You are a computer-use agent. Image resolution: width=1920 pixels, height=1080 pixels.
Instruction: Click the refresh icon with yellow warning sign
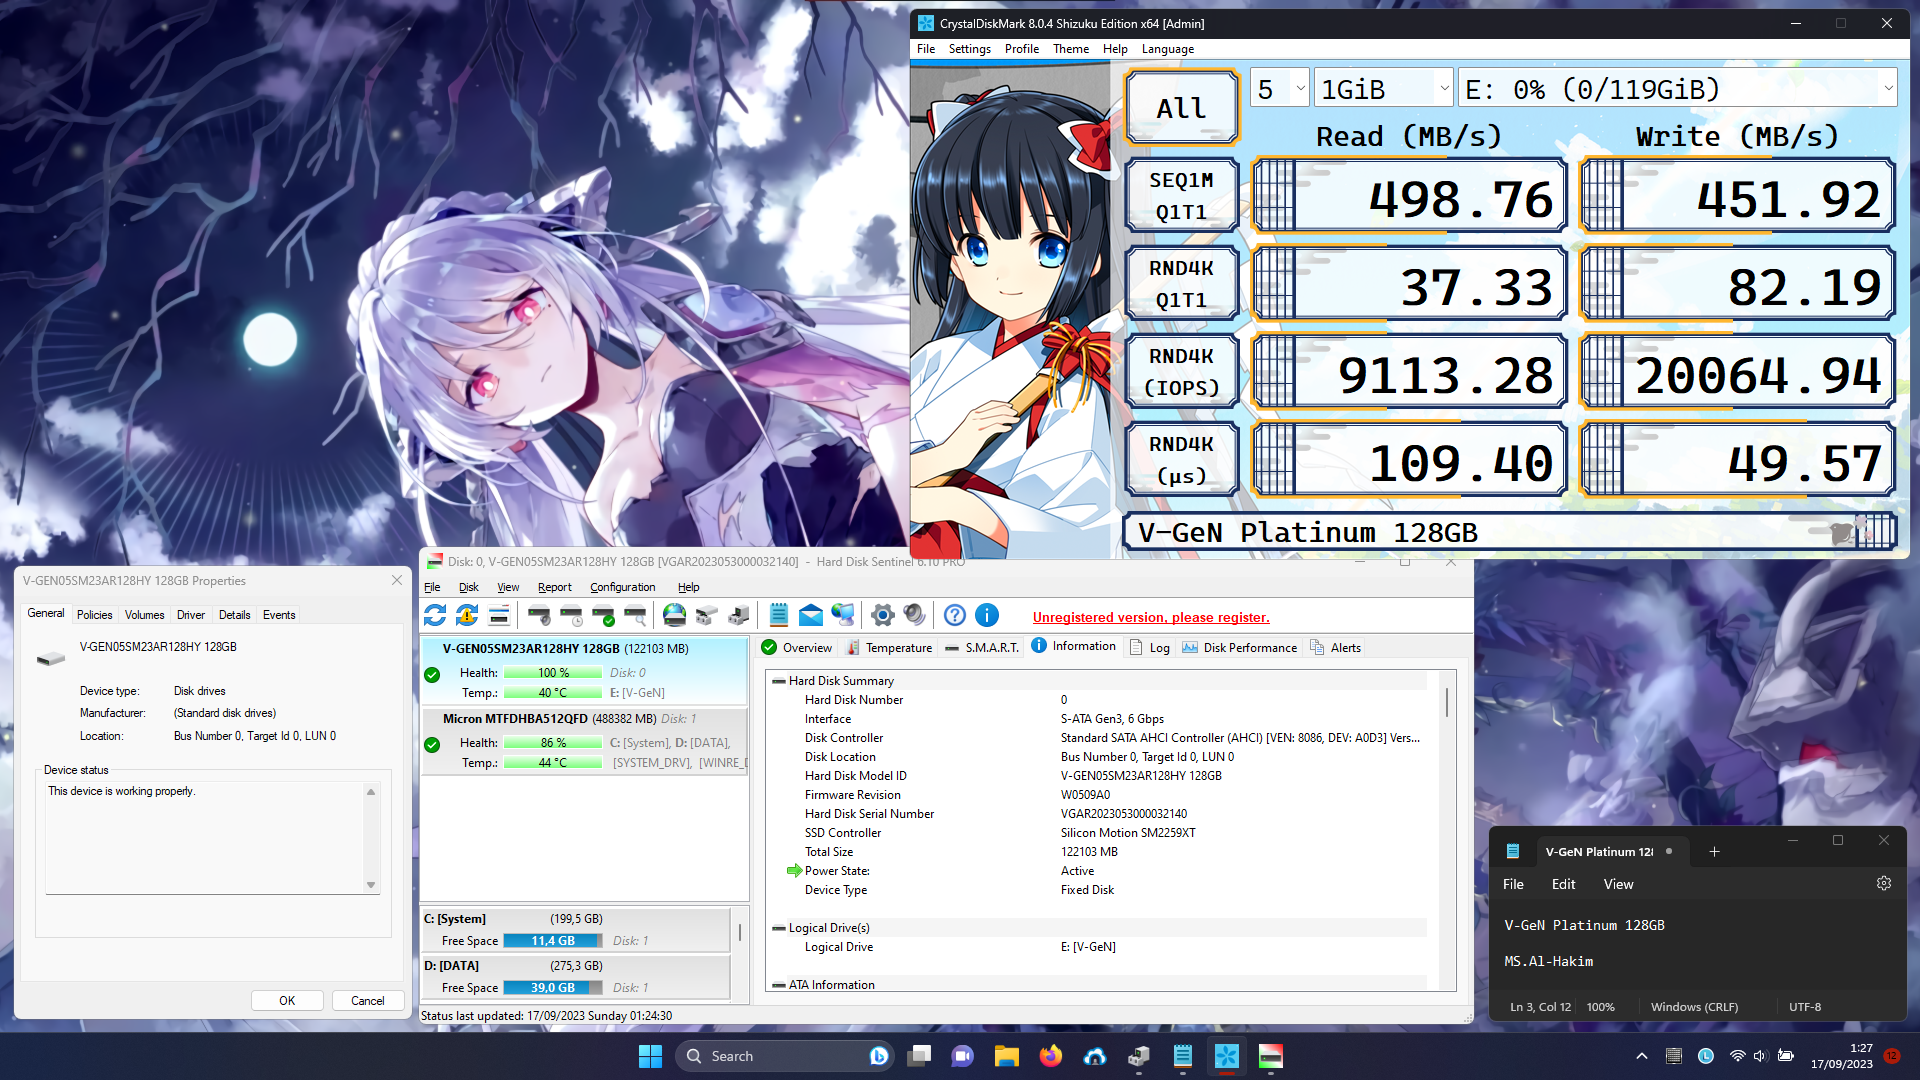(467, 615)
